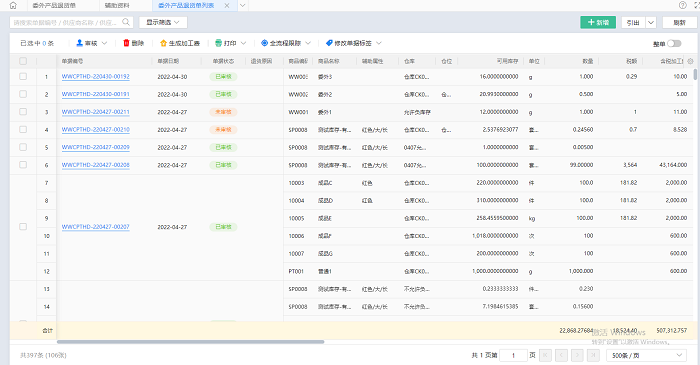Viewport: 700px width, 365px height.
Task: Expand the audit dropdown arrow
Action: point(104,43)
